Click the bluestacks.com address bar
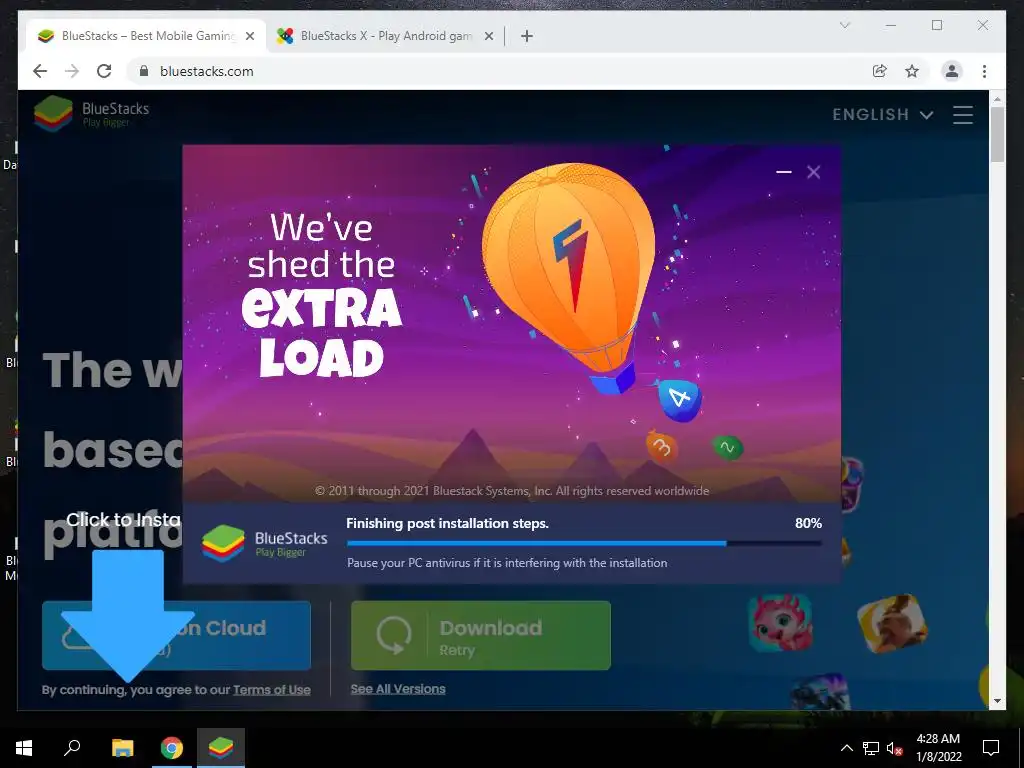The height and width of the screenshot is (768, 1024). pos(496,71)
